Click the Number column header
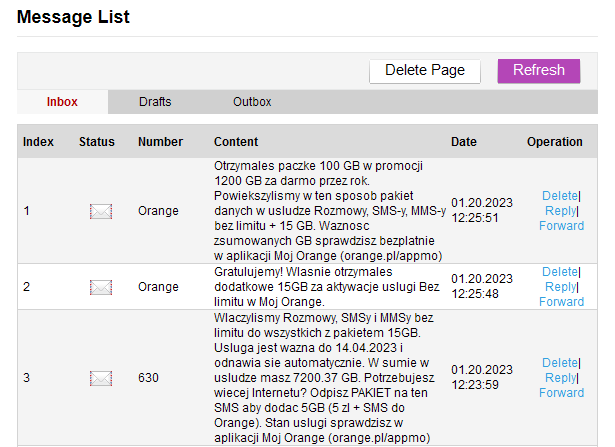615x447 pixels. pos(160,142)
